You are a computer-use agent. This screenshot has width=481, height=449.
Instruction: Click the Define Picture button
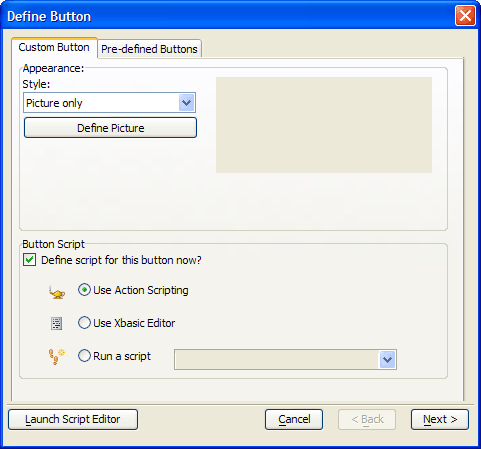pos(110,128)
